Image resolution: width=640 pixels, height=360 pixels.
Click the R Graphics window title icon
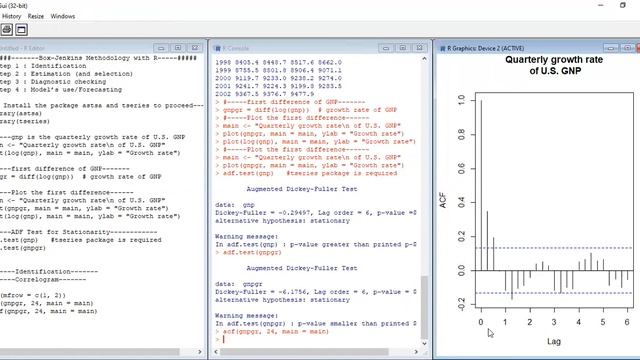pos(442,48)
